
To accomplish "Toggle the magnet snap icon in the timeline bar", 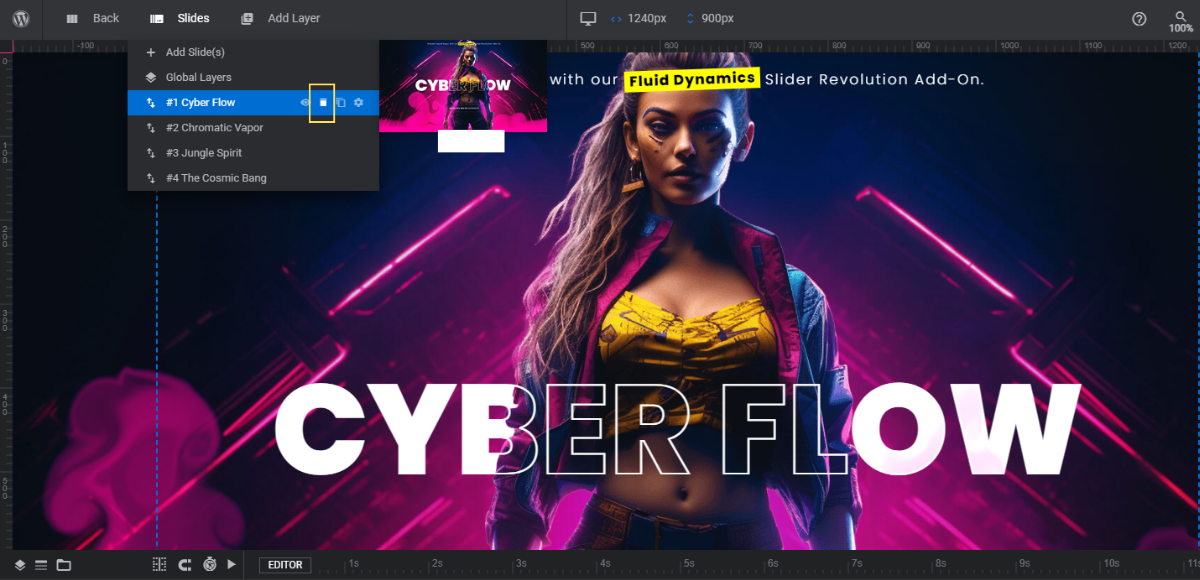I will (184, 565).
